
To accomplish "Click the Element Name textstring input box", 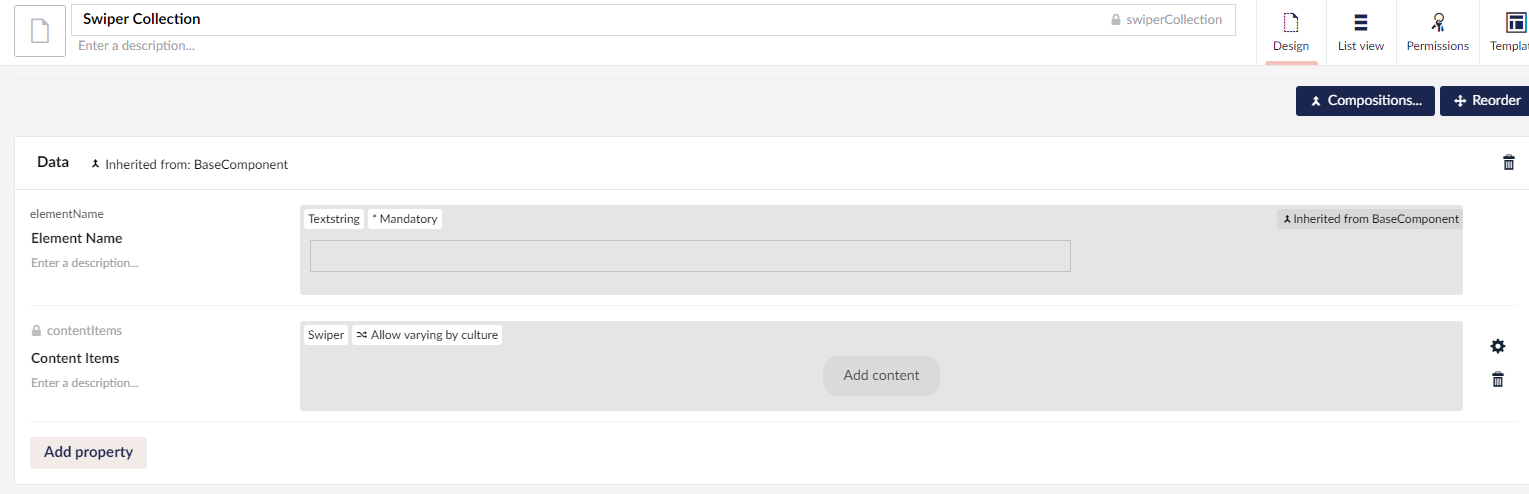I will click(x=690, y=256).
